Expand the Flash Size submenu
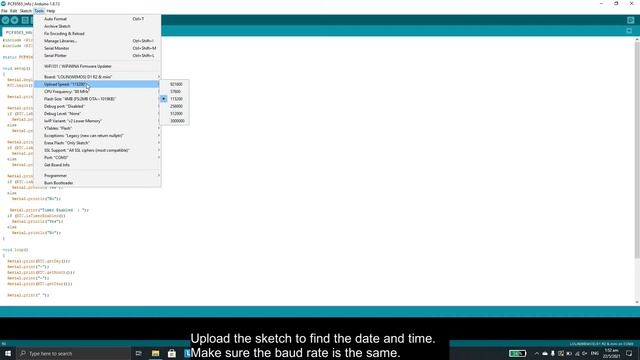Image resolution: width=640 pixels, height=360 pixels. [97, 99]
